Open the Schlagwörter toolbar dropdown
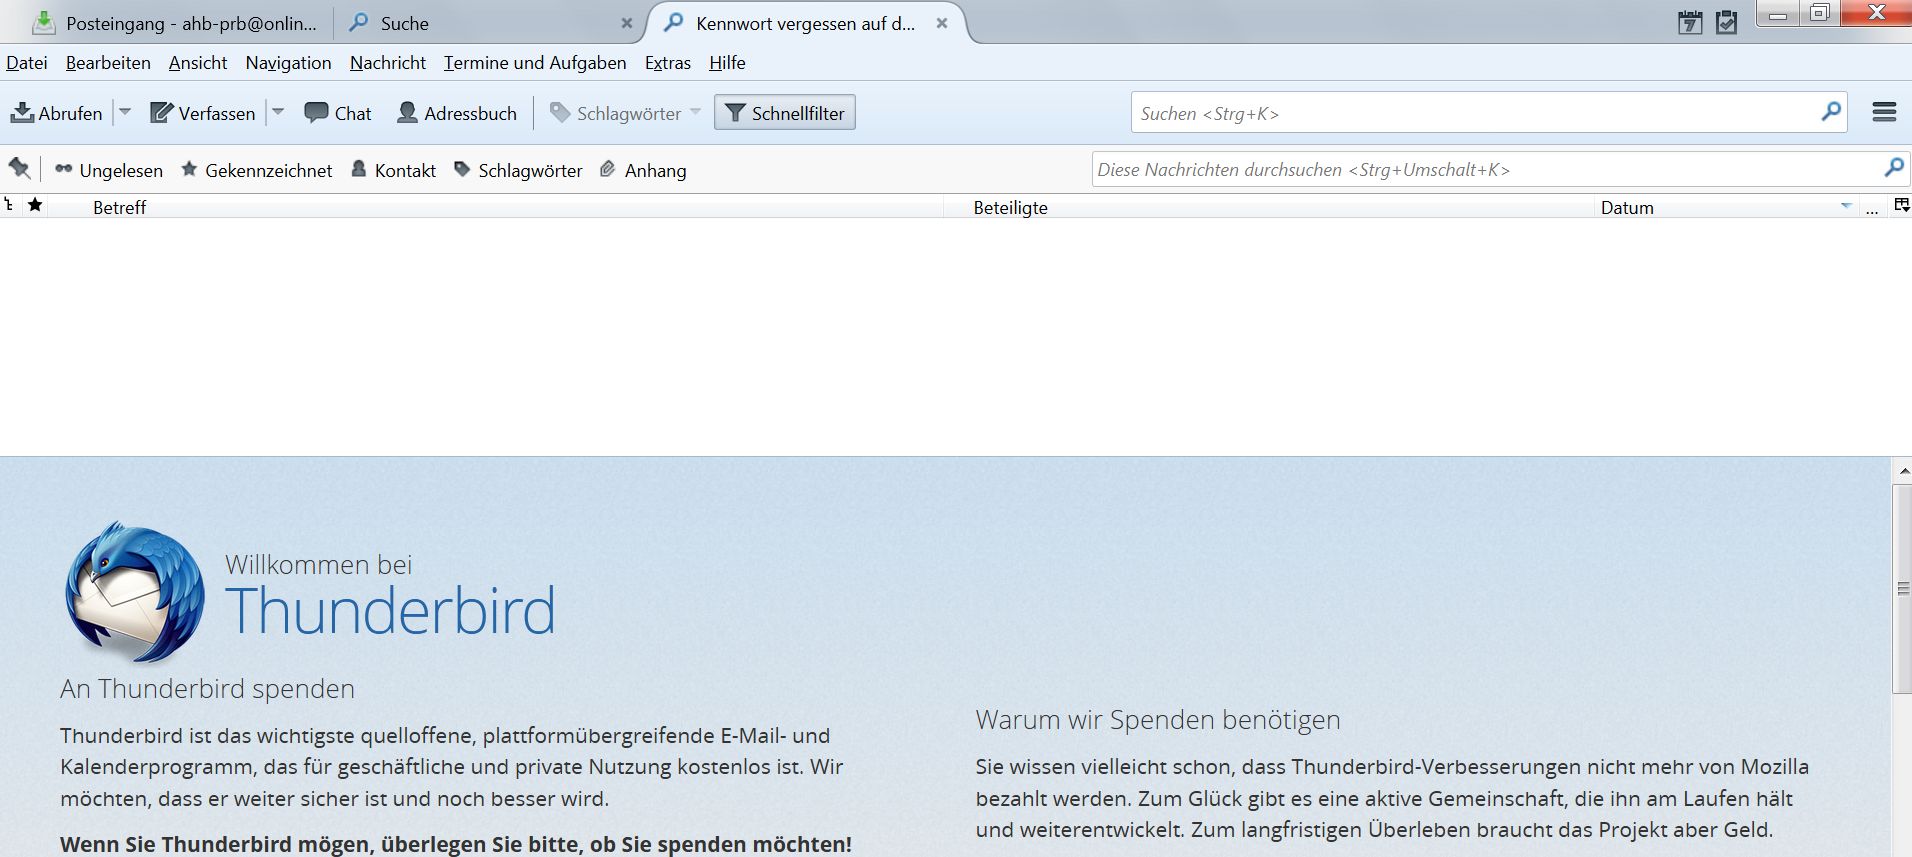The height and width of the screenshot is (857, 1912). [625, 113]
